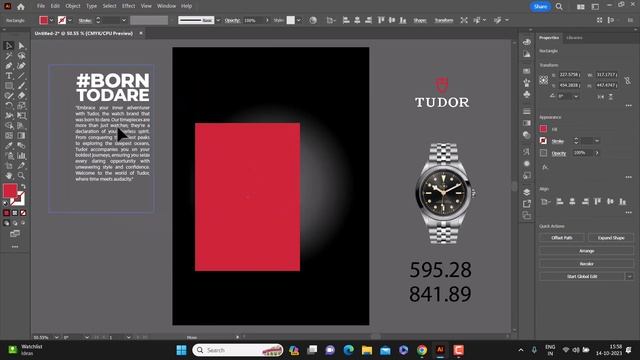
Task: Set fill to Gradient mode
Action: 15,213
